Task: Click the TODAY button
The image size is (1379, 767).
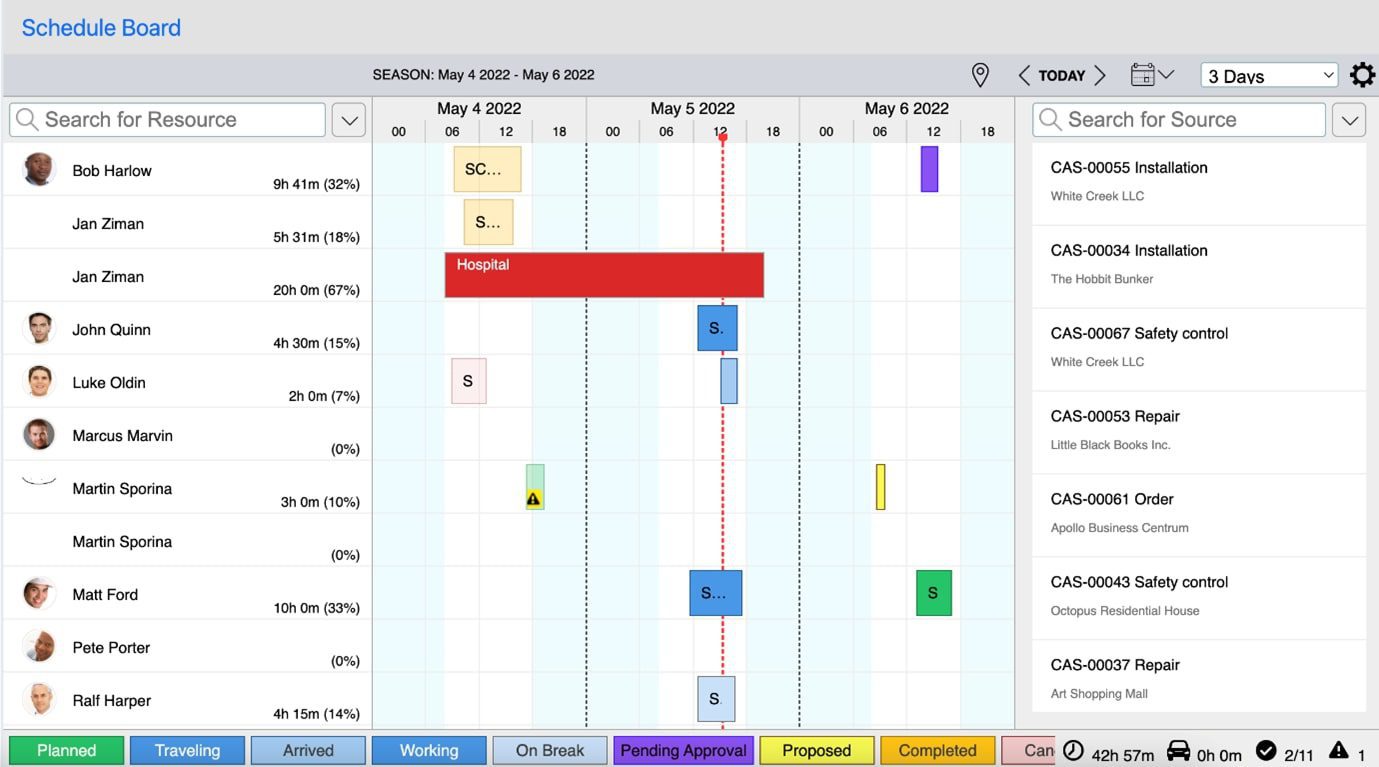Action: coord(1062,75)
